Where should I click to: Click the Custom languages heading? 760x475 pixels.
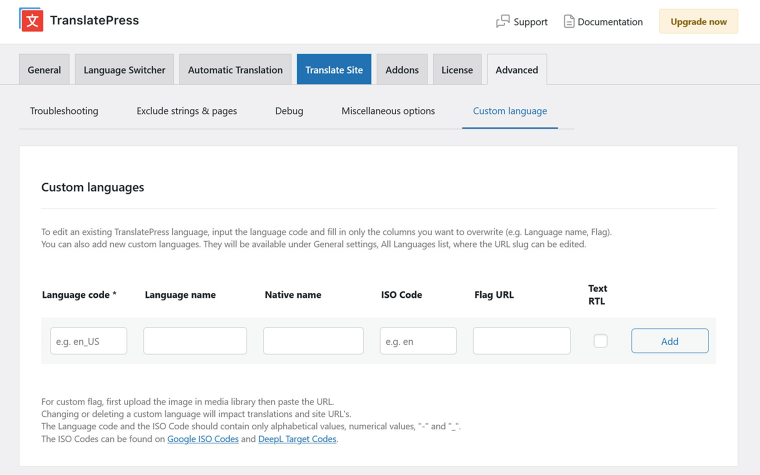coord(93,187)
